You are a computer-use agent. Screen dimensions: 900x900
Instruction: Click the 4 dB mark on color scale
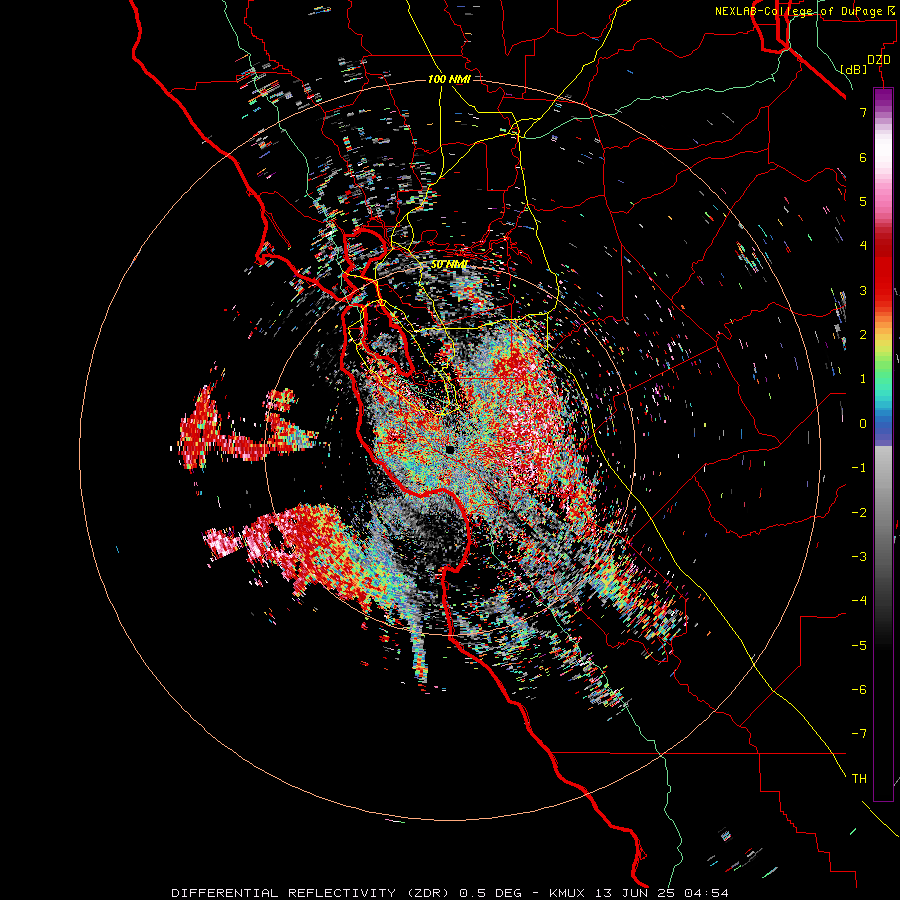pos(863,246)
